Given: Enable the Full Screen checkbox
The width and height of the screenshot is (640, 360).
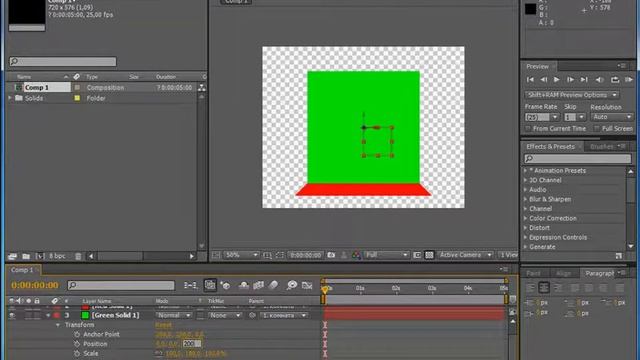Looking at the screenshot, I should (x=597, y=129).
